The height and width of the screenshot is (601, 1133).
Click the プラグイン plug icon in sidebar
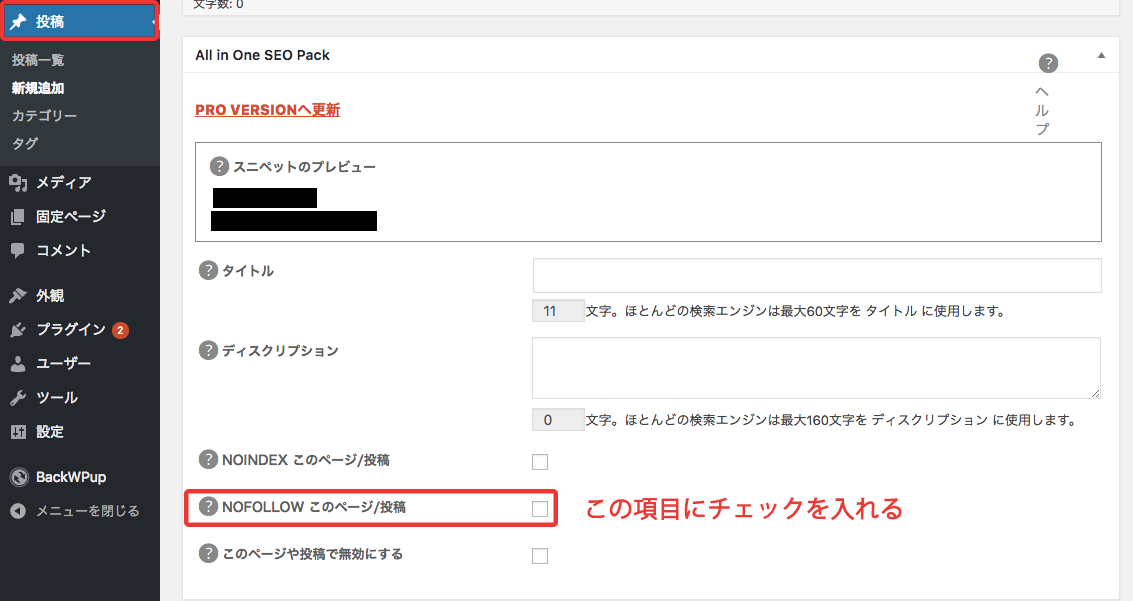pyautogui.click(x=18, y=330)
